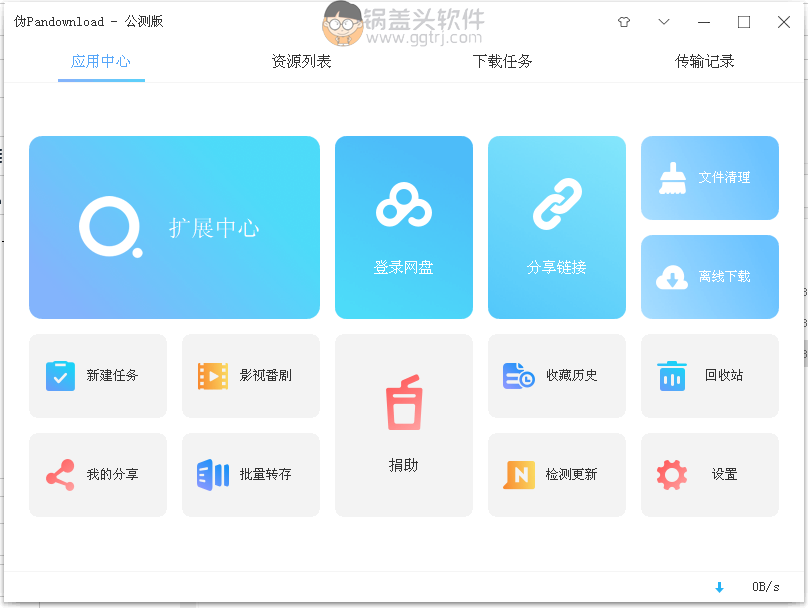Click the share icon for 我的分享
Image resolution: width=808 pixels, height=608 pixels.
(x=60, y=475)
